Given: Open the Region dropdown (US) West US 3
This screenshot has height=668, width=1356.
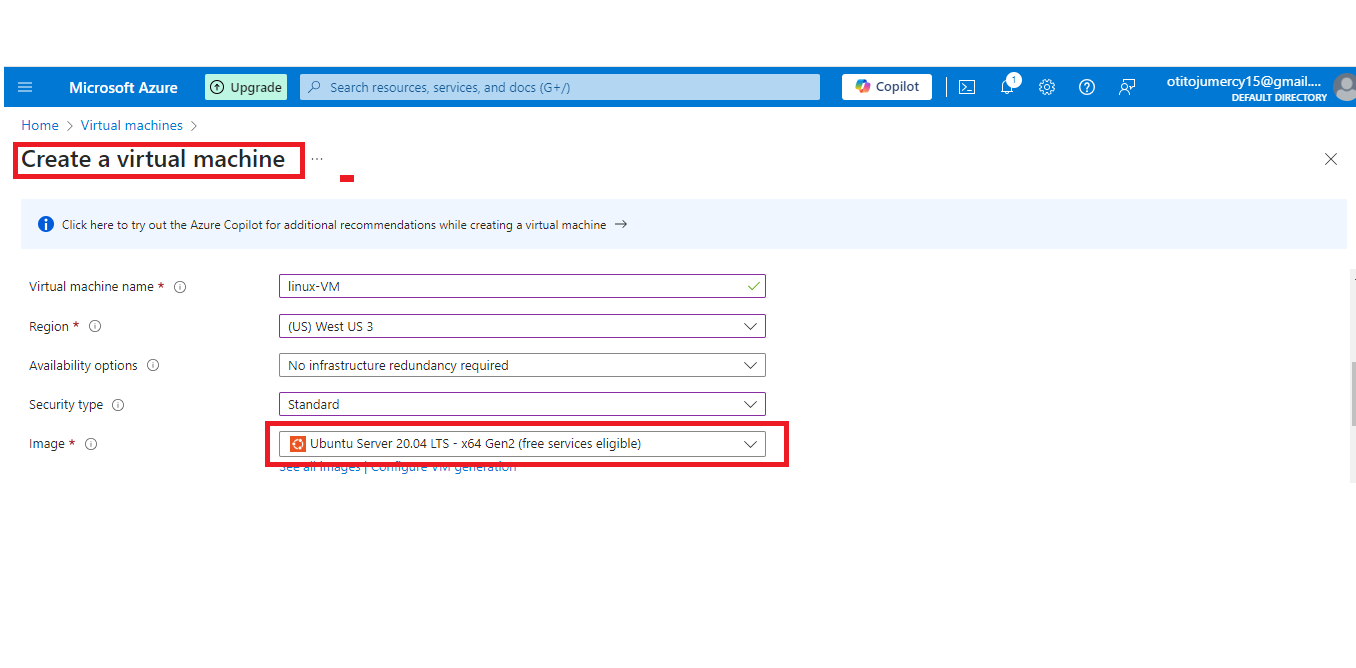Looking at the screenshot, I should [x=522, y=326].
